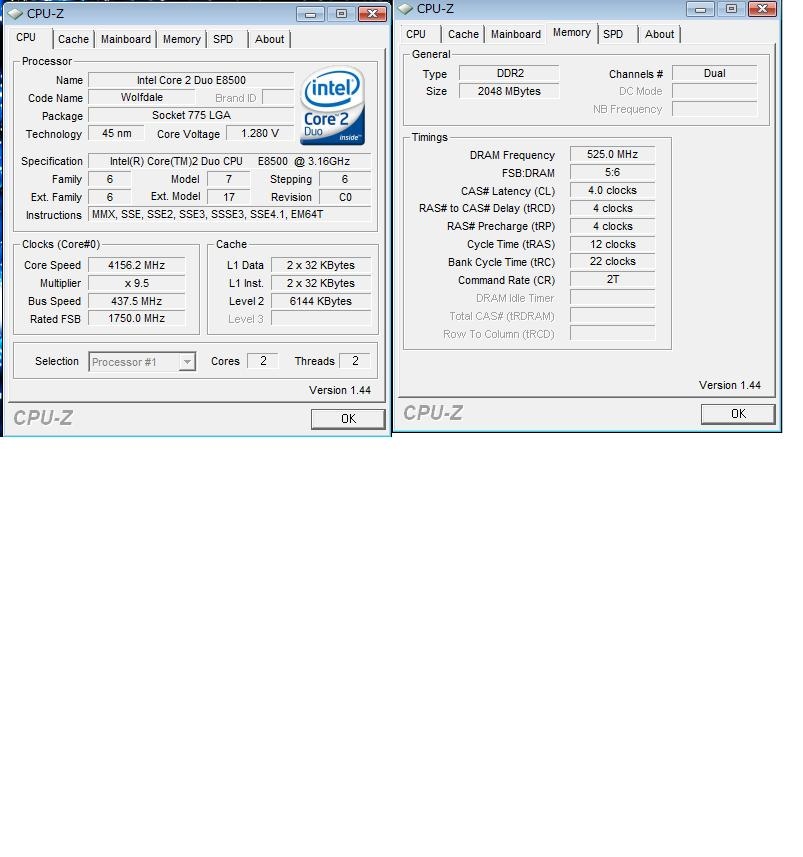The image size is (803, 857).
Task: Click the core speed value '4156.2 MHz'
Action: click(137, 265)
